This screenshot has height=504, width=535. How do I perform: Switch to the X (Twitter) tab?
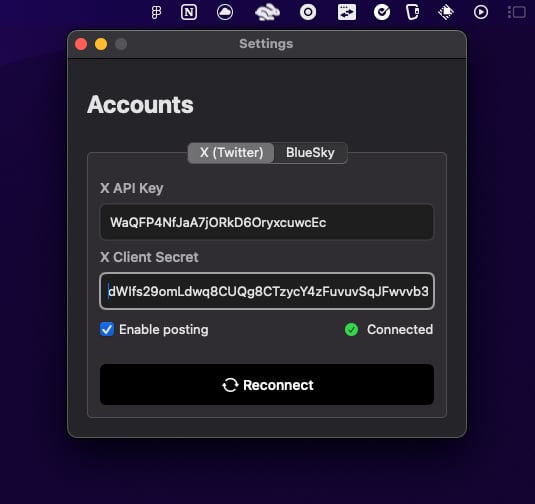tap(231, 153)
